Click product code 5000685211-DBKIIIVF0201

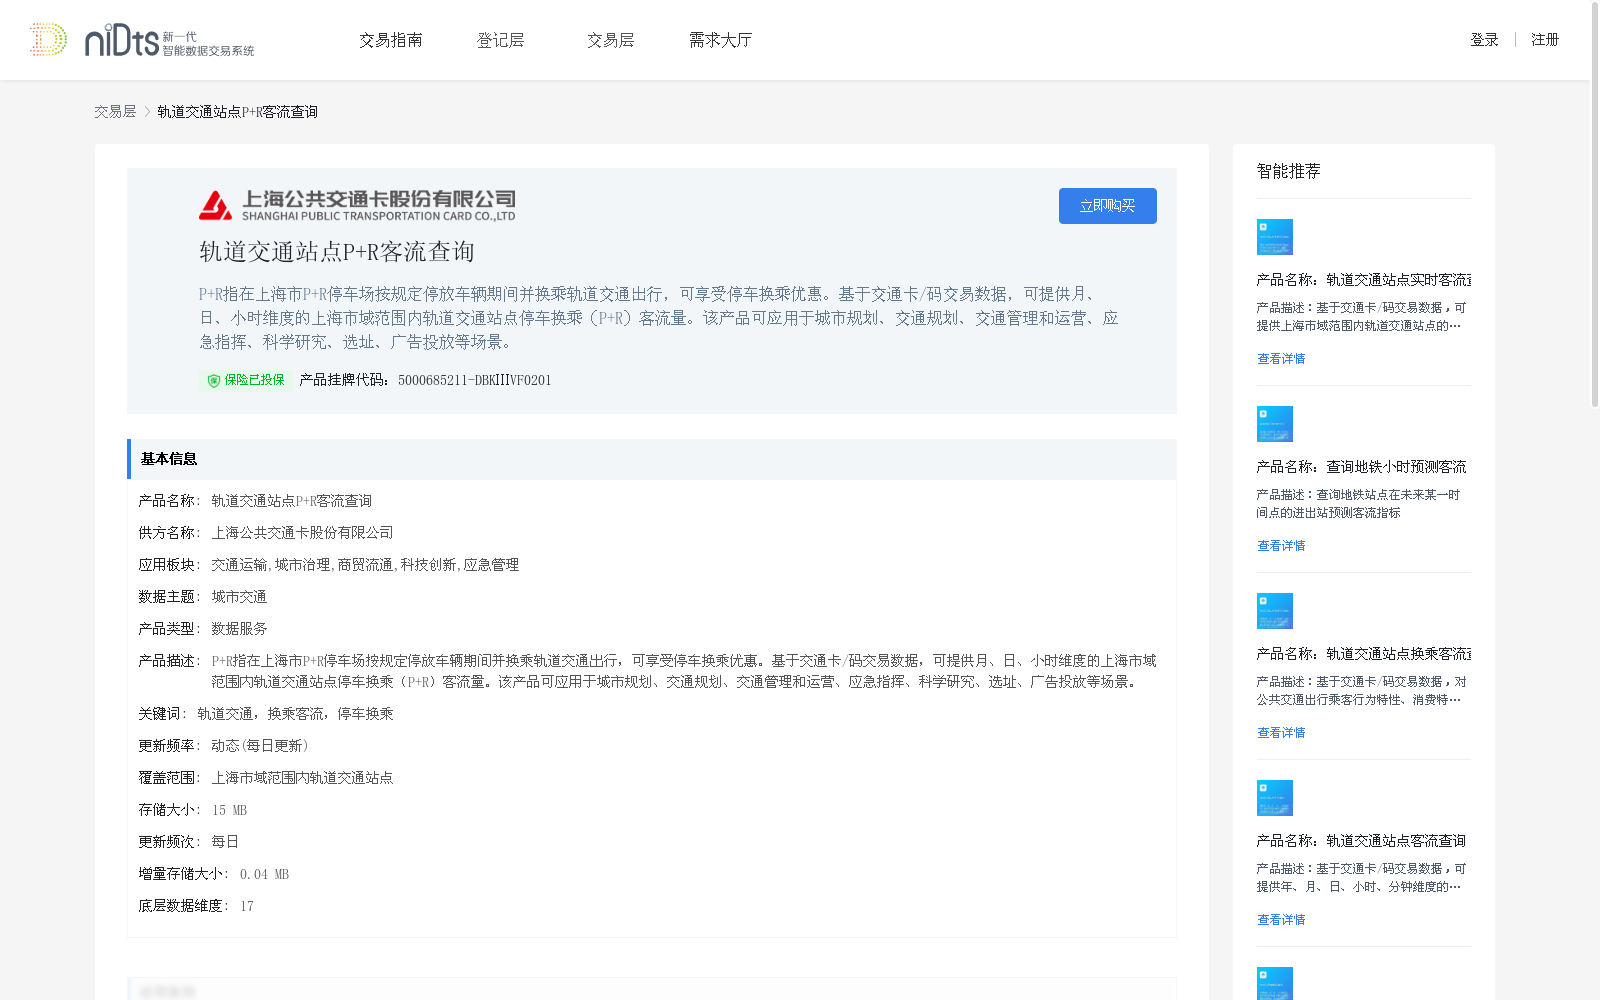474,380
